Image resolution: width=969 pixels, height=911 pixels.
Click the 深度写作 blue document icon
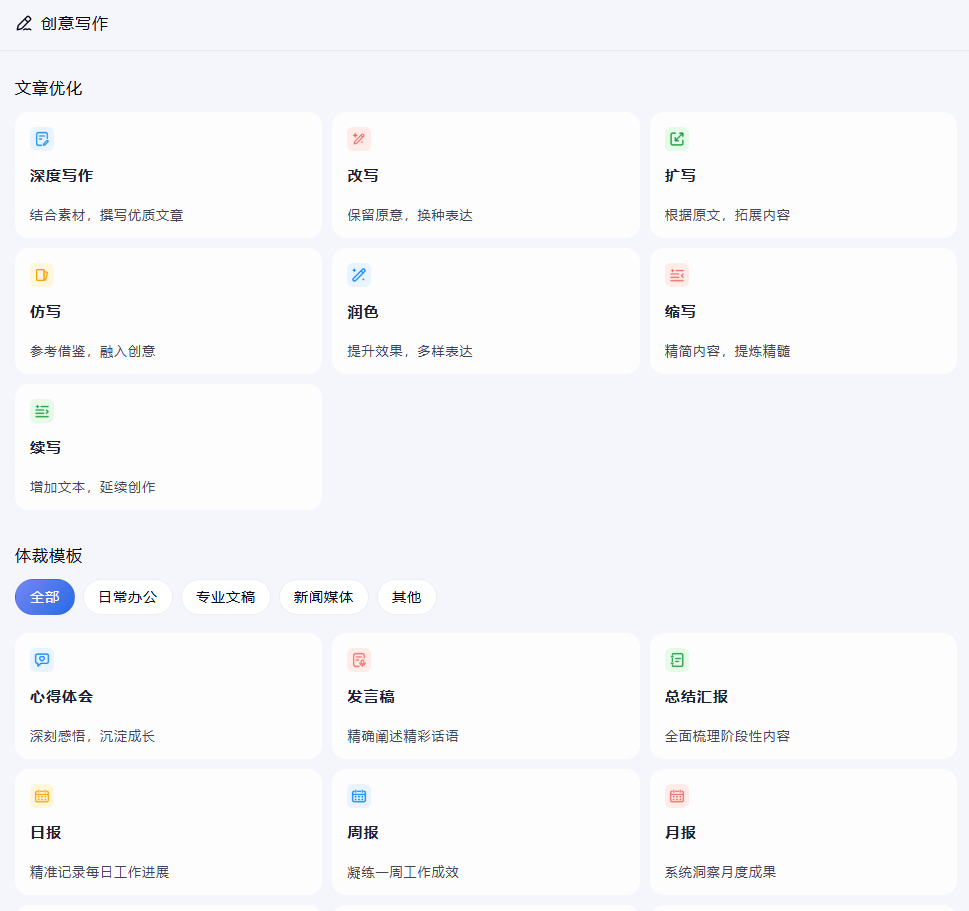coord(42,139)
